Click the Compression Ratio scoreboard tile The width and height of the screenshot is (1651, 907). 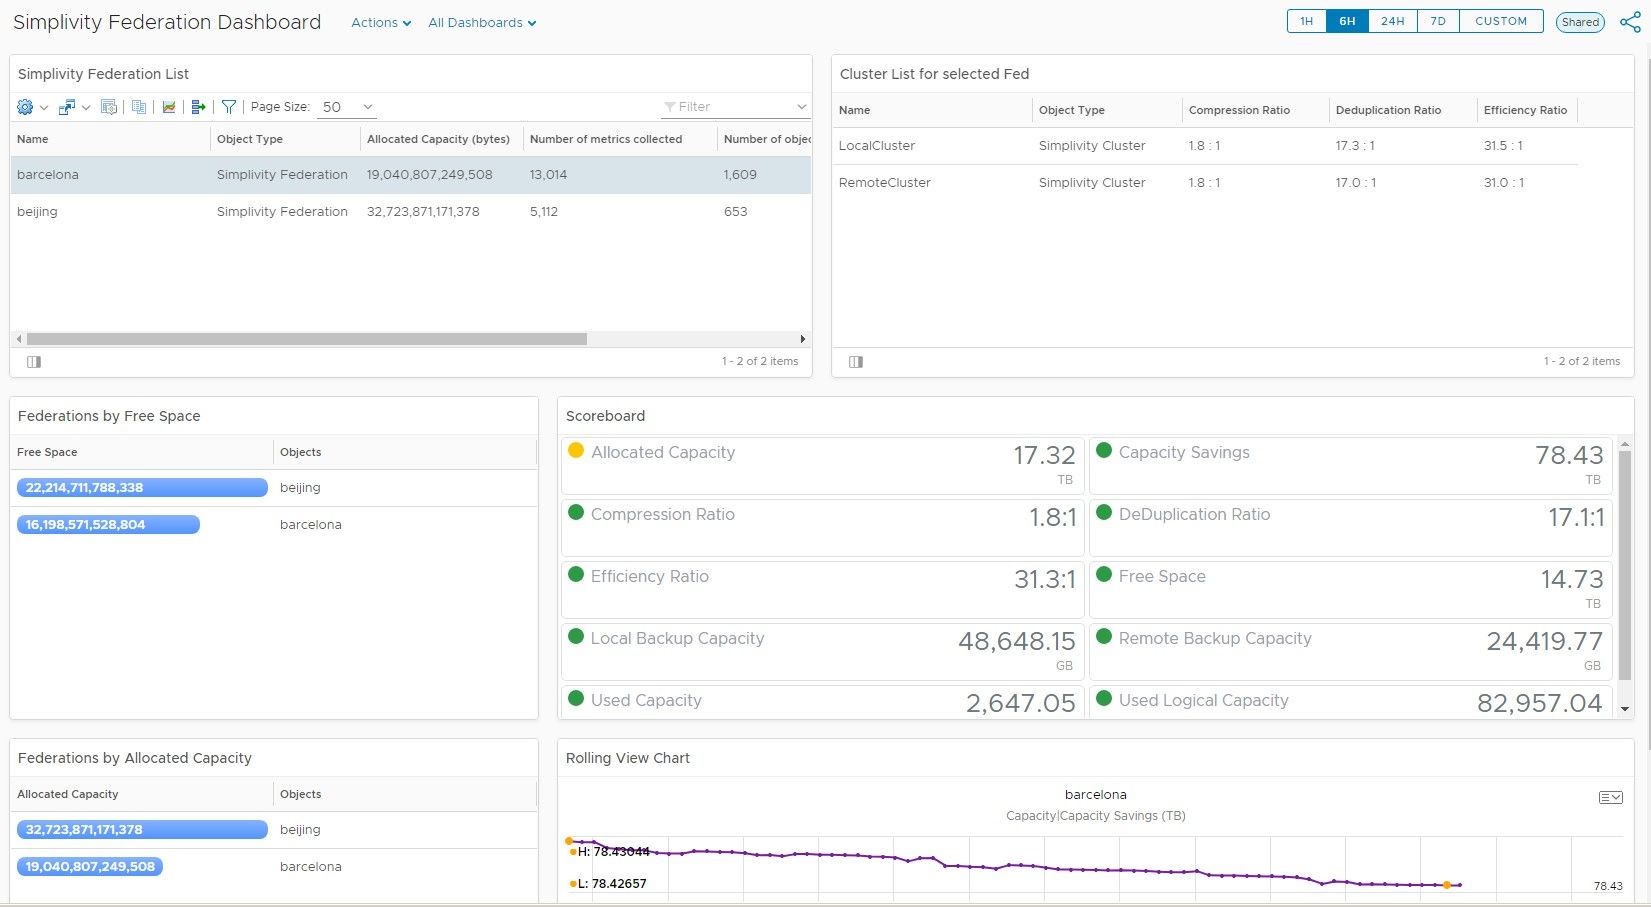pyautogui.click(x=823, y=527)
